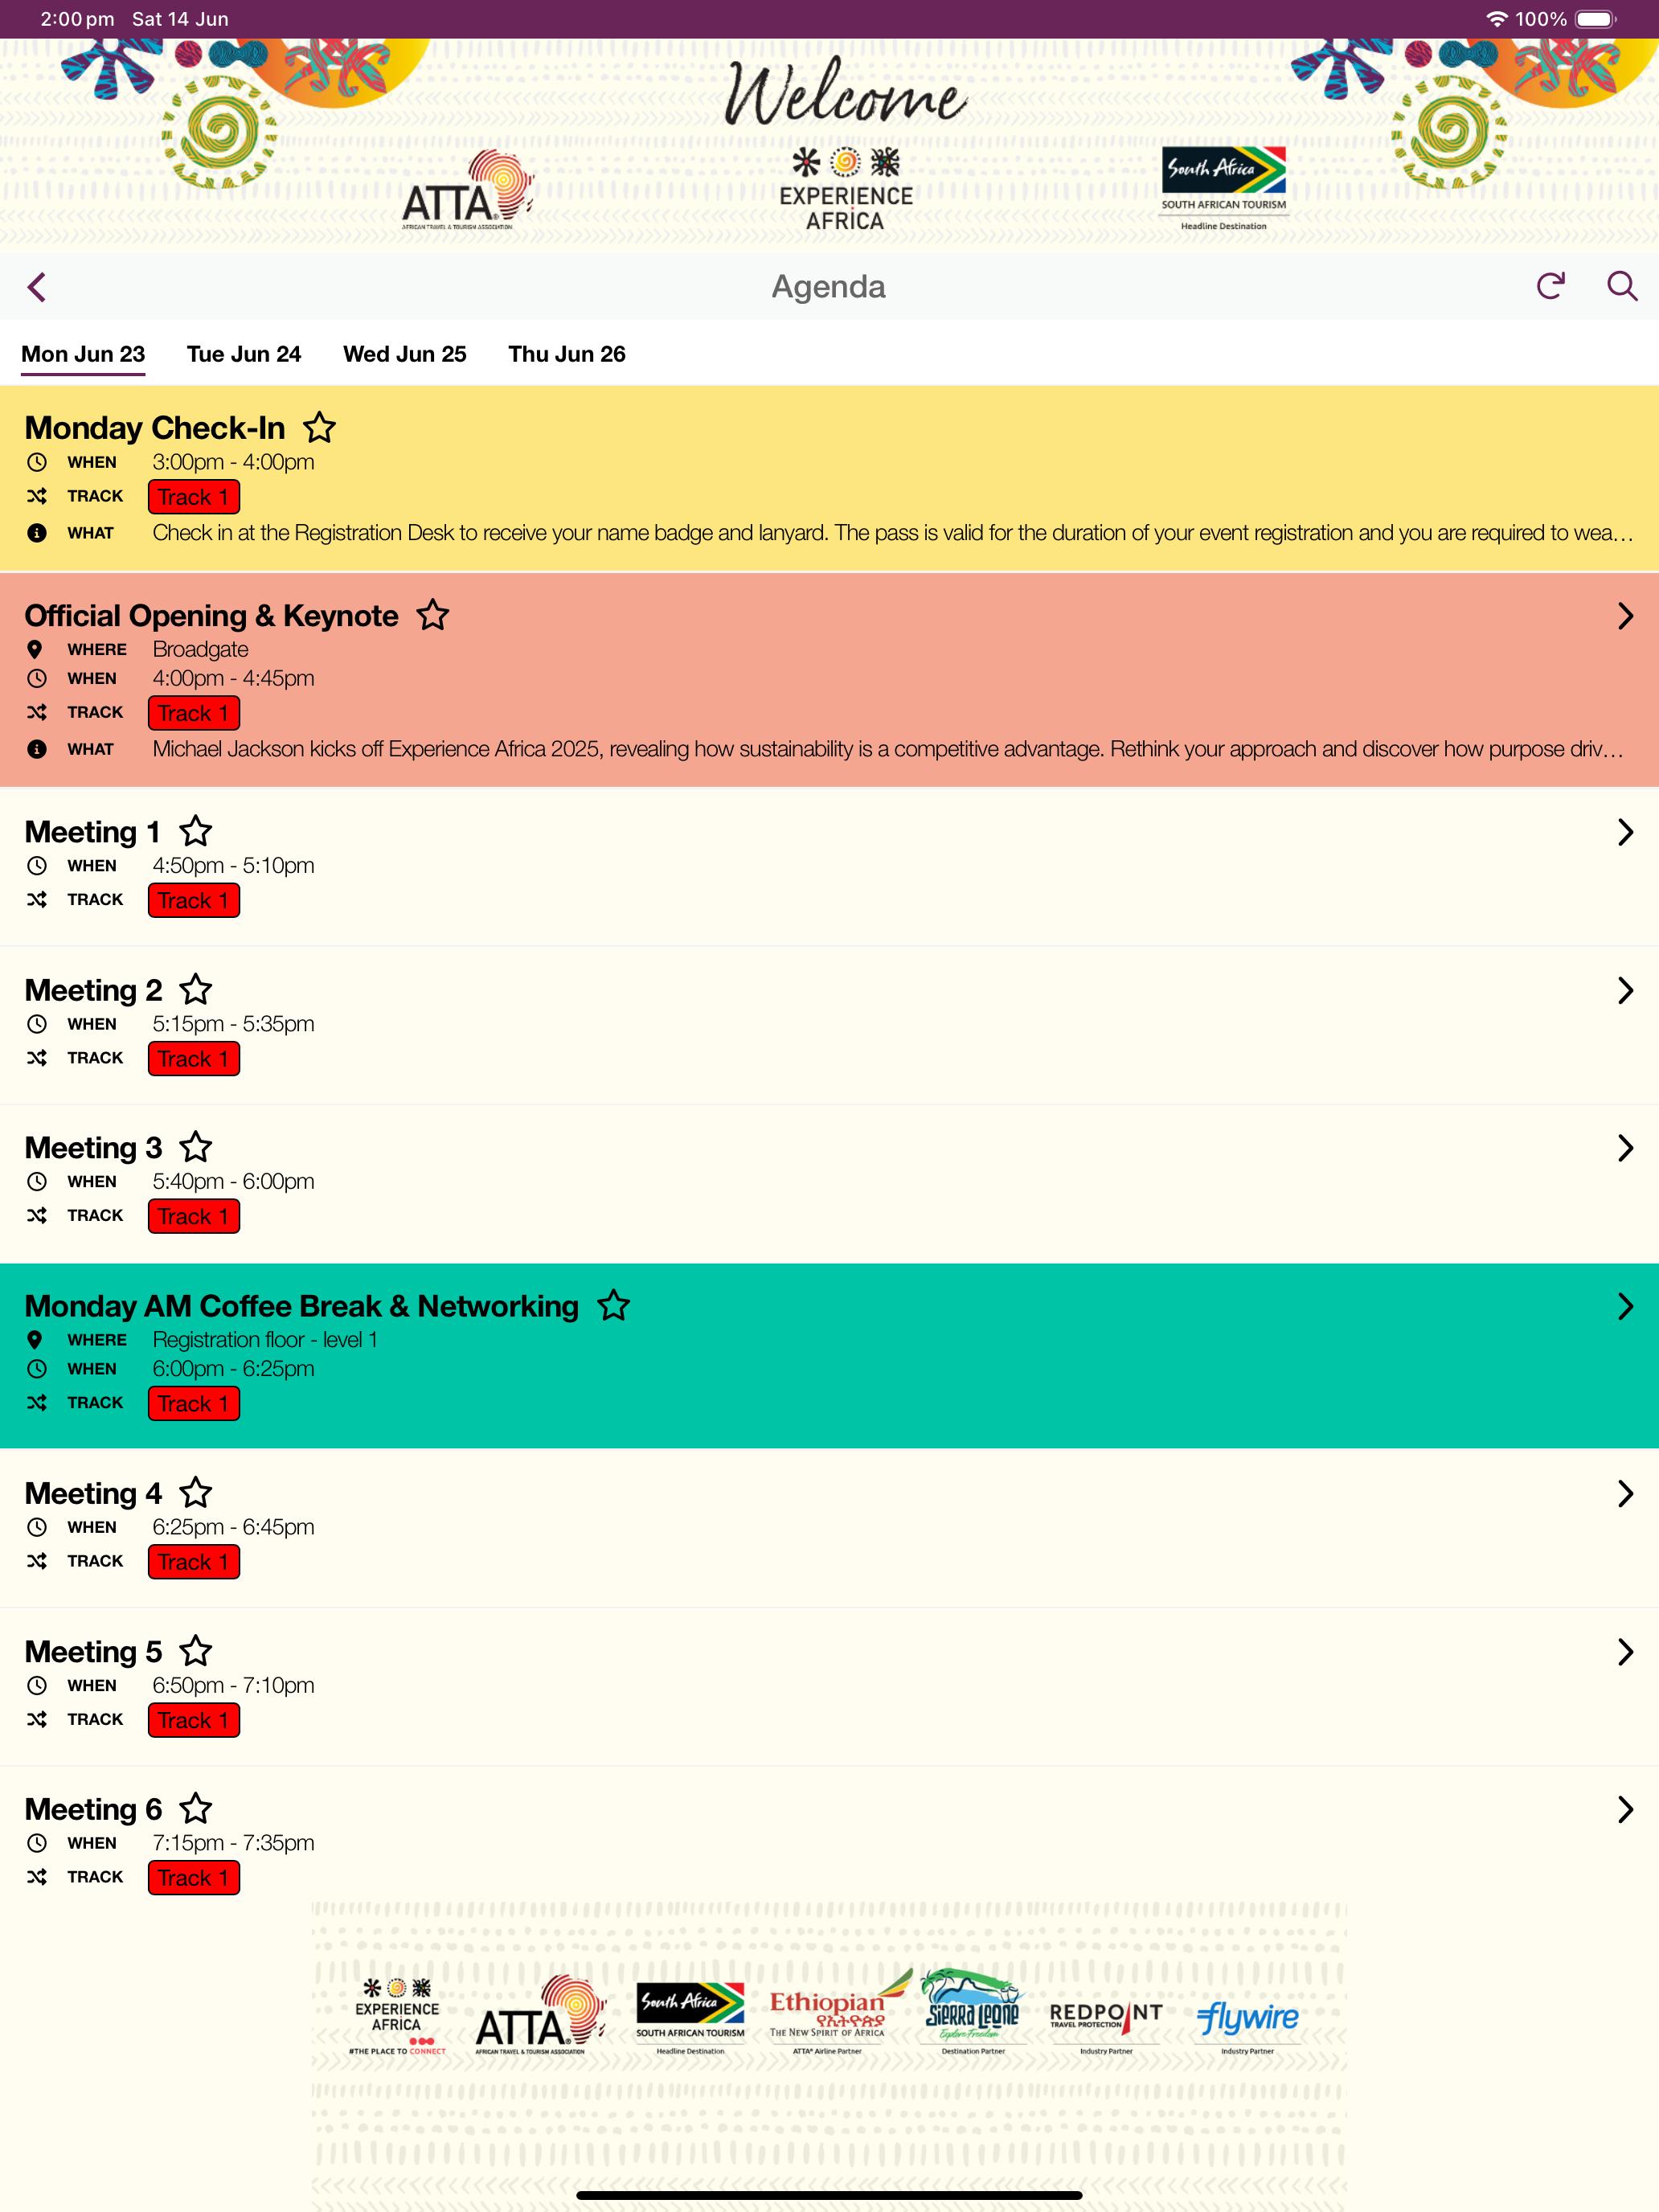Toggle star on Meeting 5

(195, 1650)
